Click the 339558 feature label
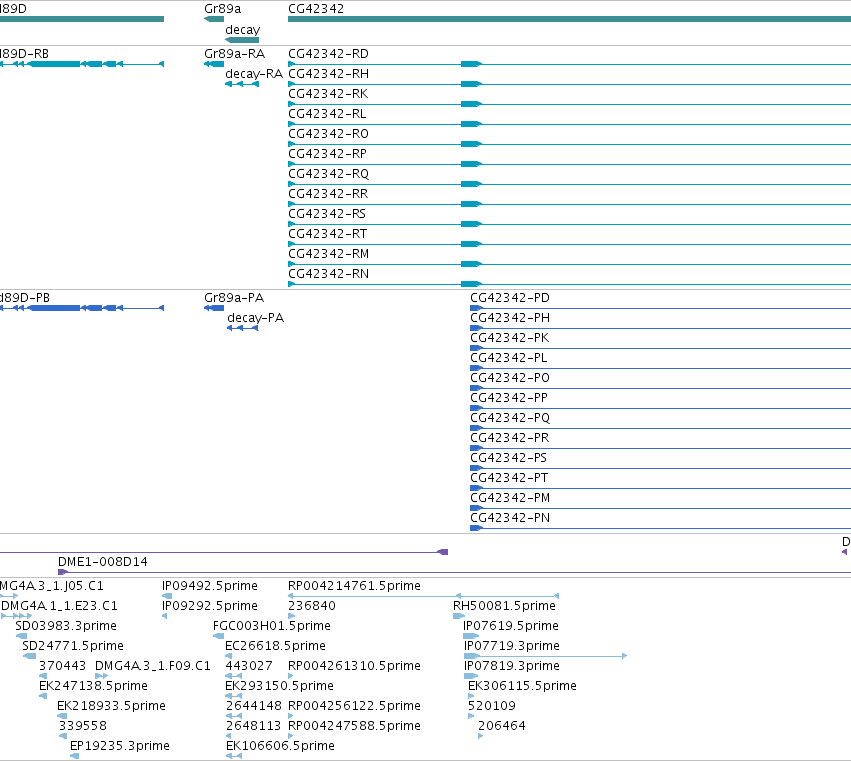The image size is (851, 761). click(x=82, y=726)
